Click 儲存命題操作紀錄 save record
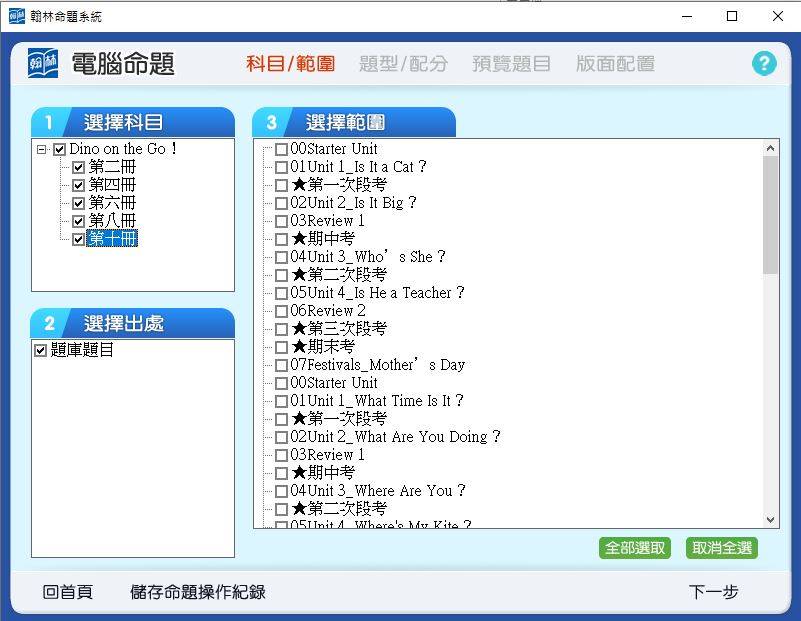This screenshot has width=801, height=621. click(198, 592)
